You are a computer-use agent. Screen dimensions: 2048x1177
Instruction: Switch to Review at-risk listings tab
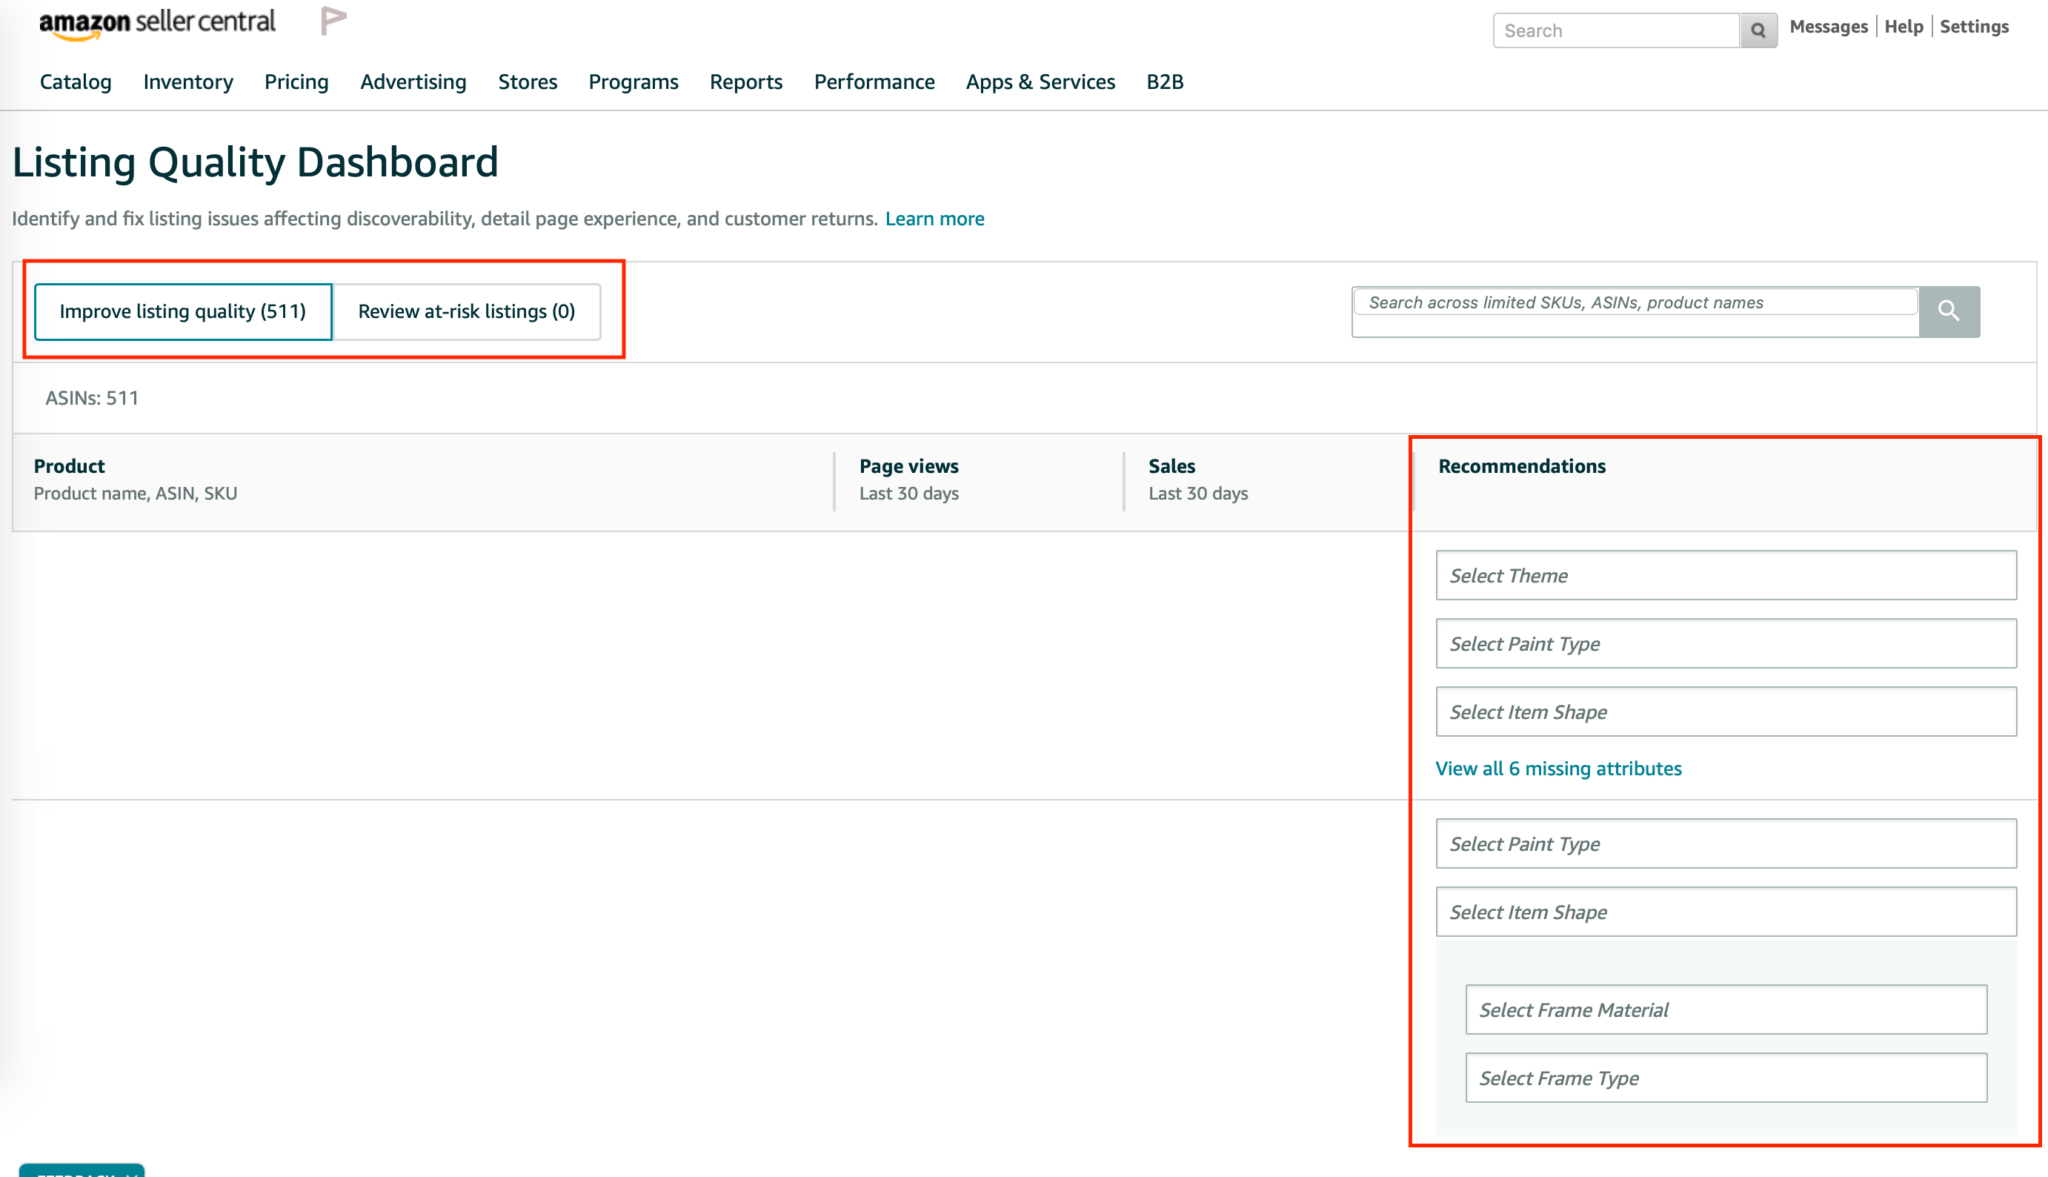(466, 311)
